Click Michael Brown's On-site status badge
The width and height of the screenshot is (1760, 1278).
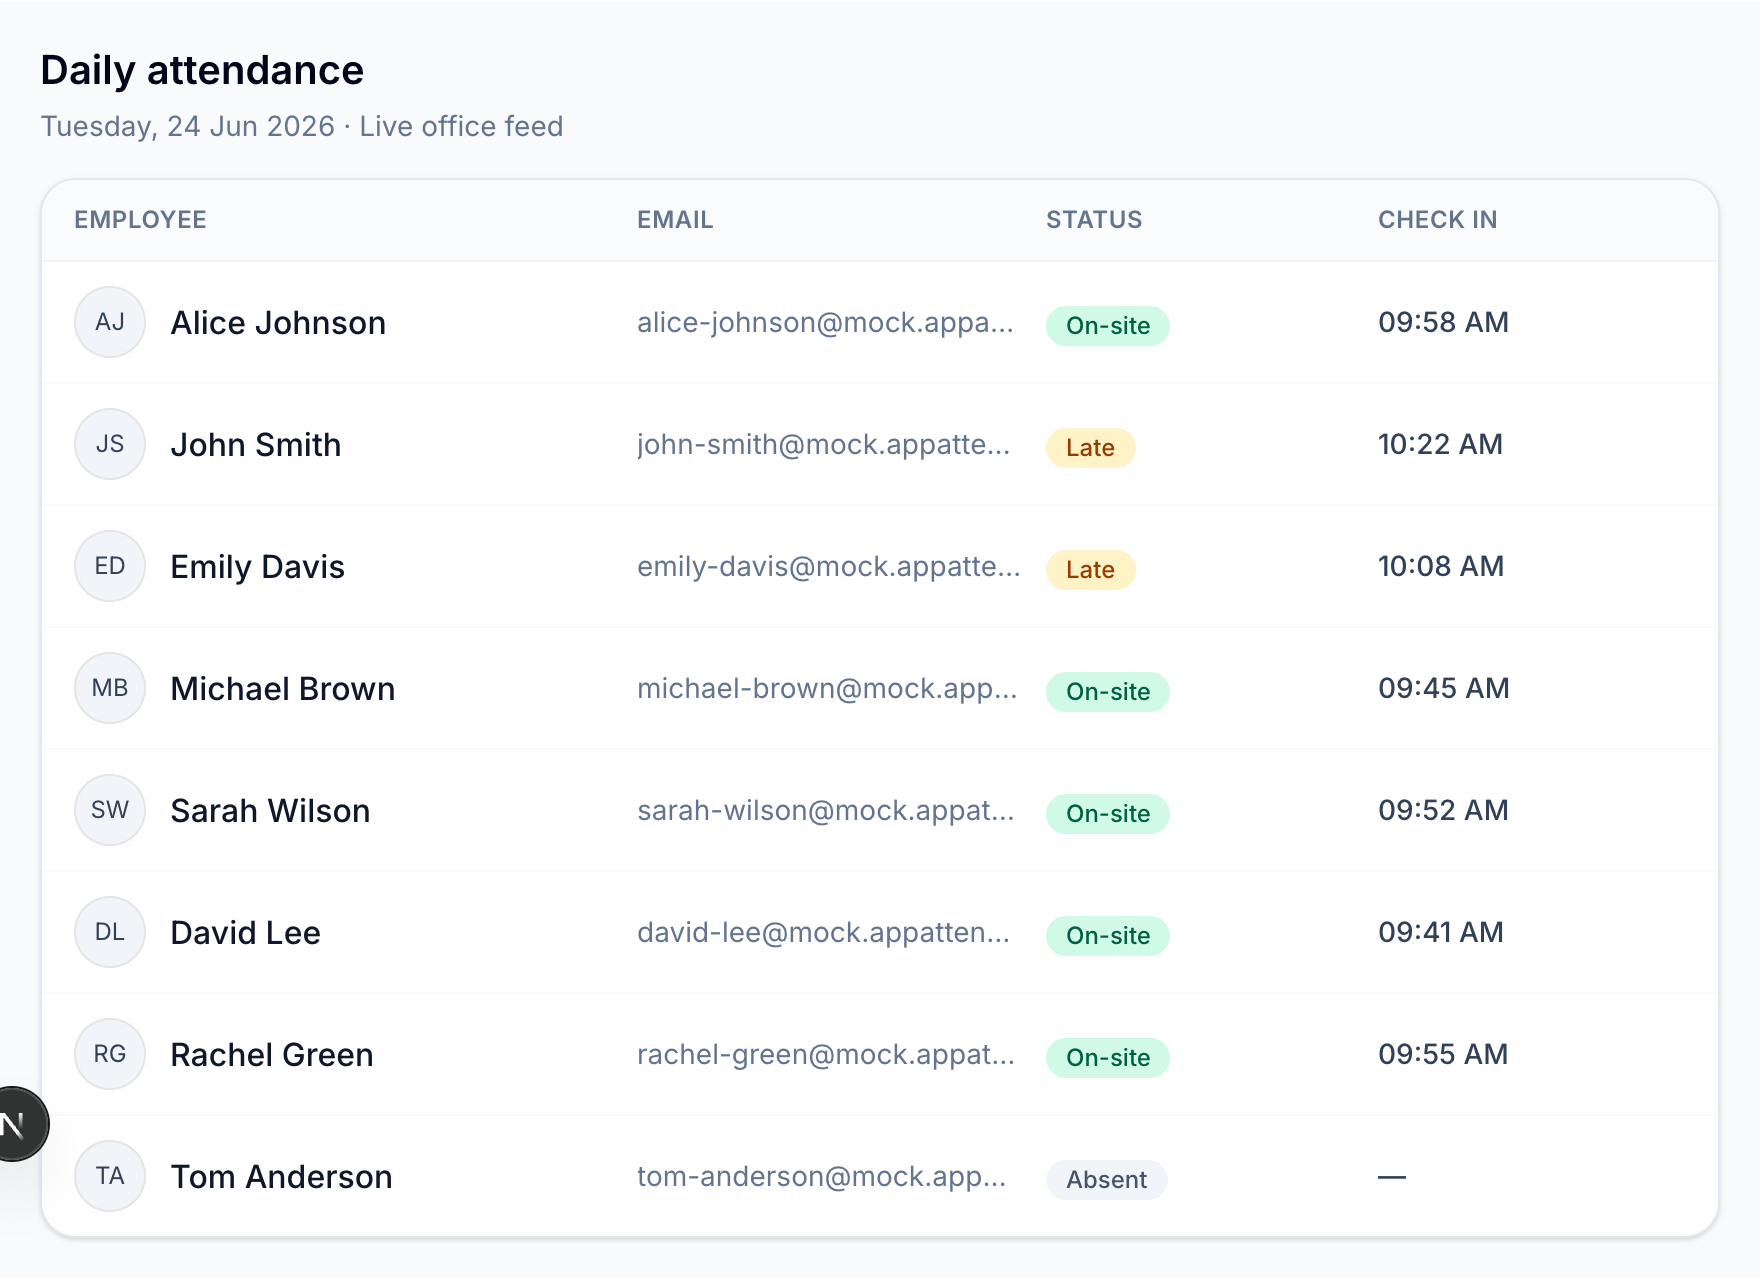point(1108,692)
